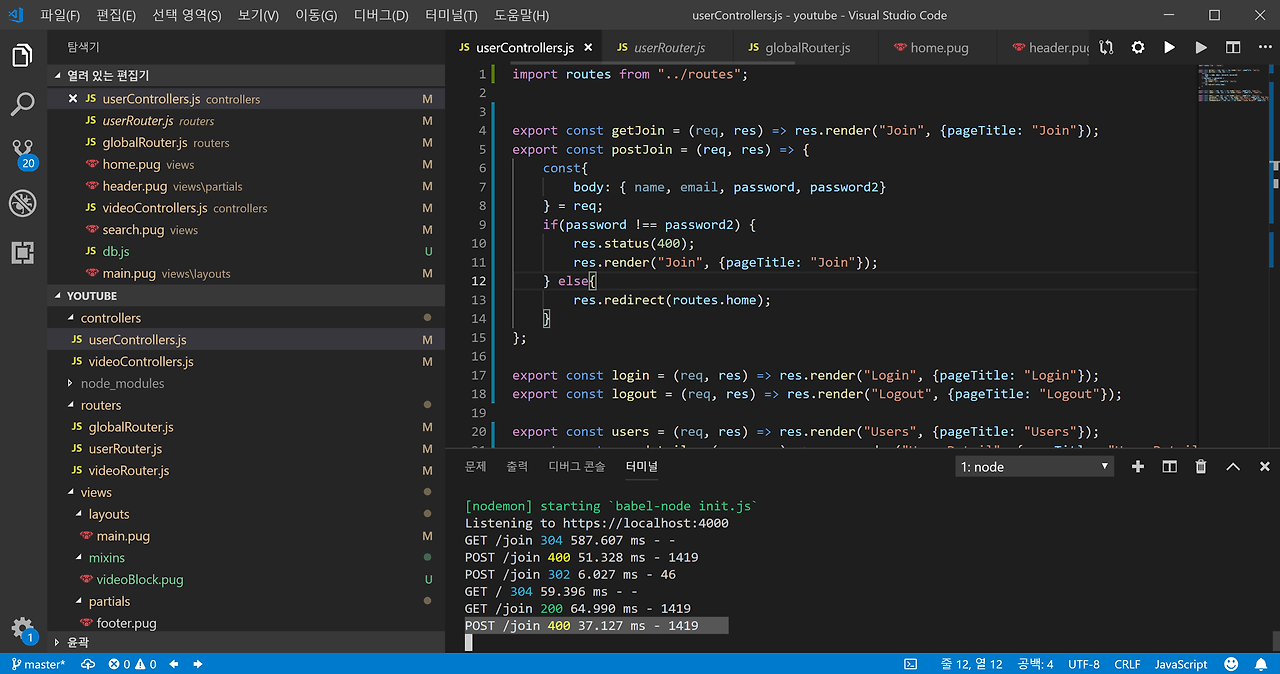
Task: Switch to the globalRouter.js editor tab
Action: point(806,47)
